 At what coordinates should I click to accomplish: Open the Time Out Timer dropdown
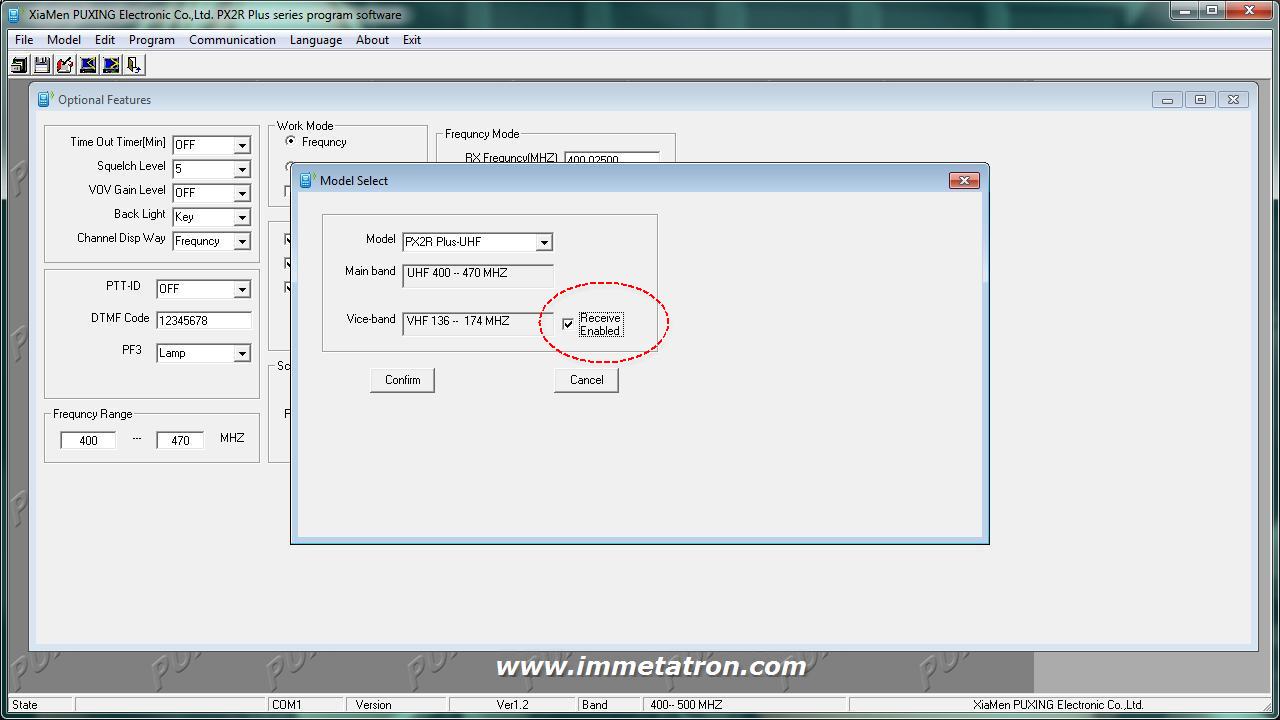[241, 145]
